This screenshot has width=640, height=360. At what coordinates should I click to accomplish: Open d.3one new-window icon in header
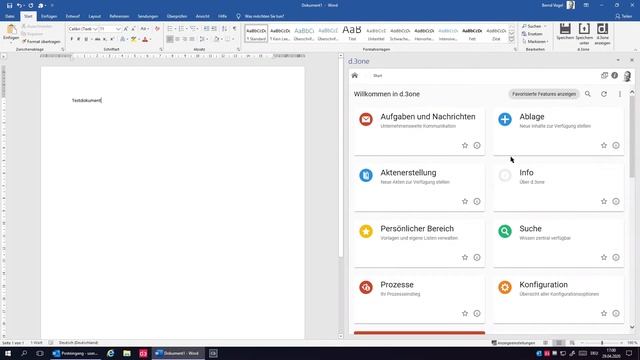coord(604,76)
